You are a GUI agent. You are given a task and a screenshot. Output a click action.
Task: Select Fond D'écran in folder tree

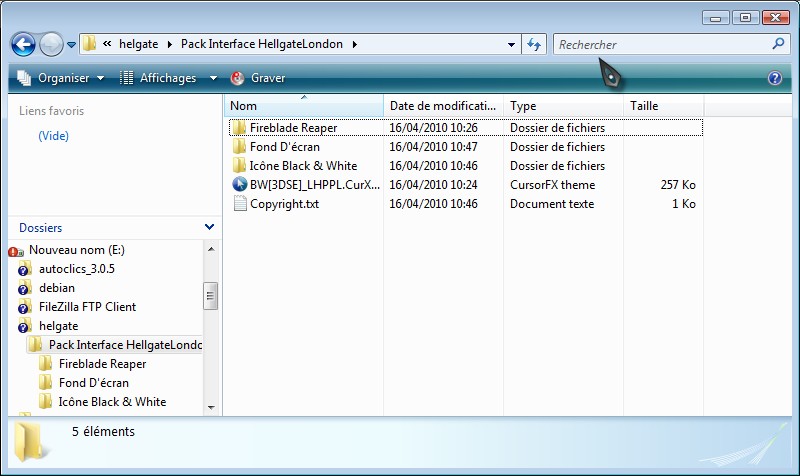(93, 383)
